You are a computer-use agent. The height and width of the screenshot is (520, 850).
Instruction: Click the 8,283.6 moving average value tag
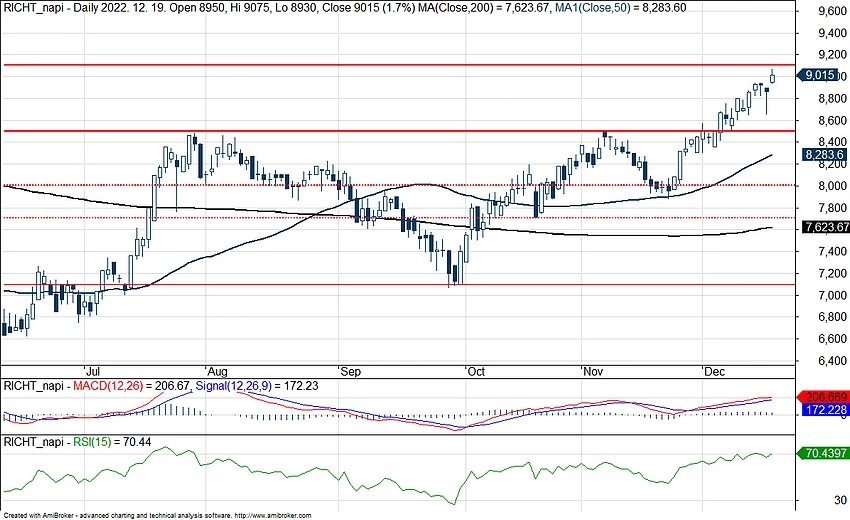[826, 155]
